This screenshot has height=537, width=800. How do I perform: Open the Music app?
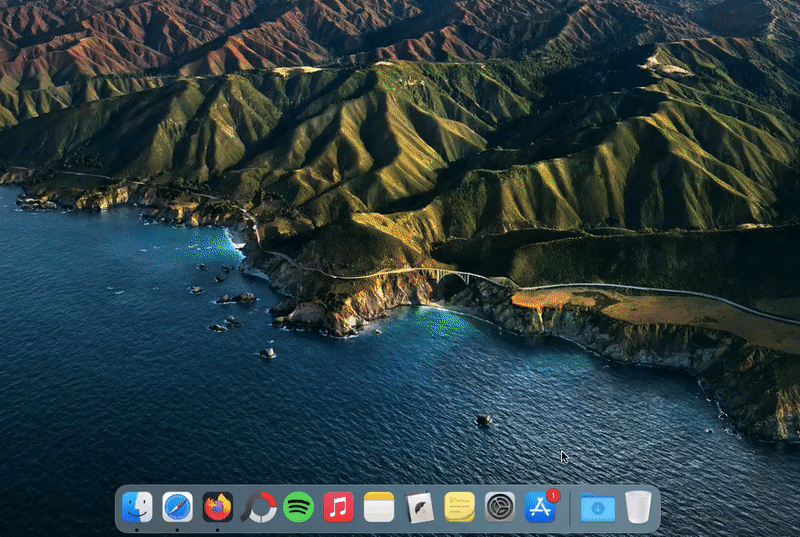tap(338, 507)
